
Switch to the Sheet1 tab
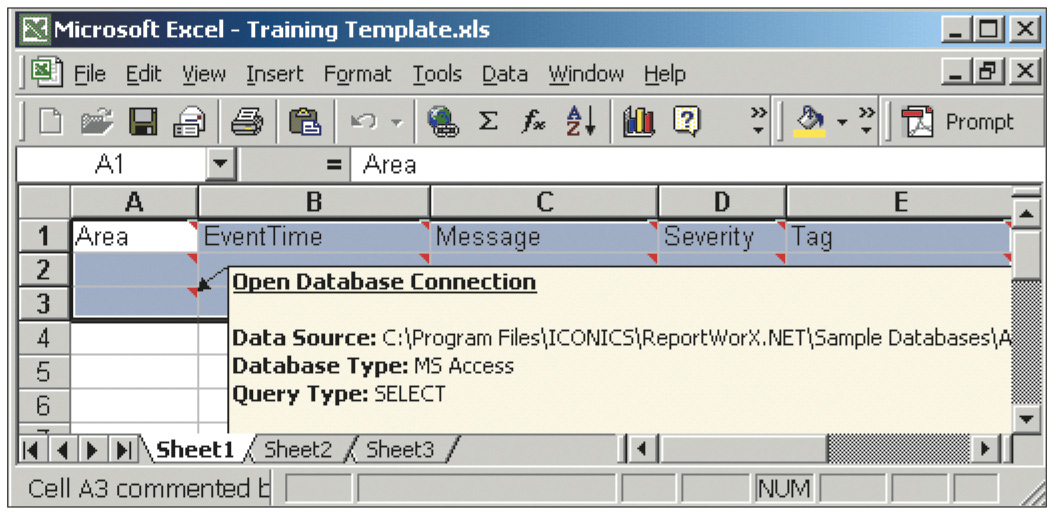(195, 449)
